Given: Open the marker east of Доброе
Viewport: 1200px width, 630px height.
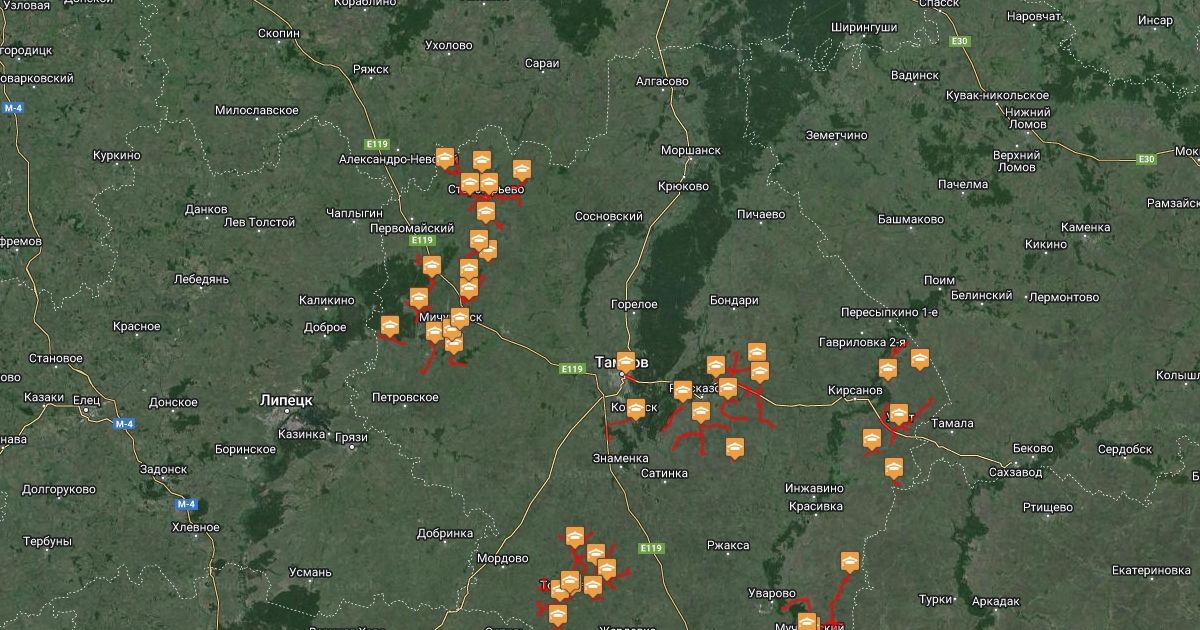Looking at the screenshot, I should 389,325.
